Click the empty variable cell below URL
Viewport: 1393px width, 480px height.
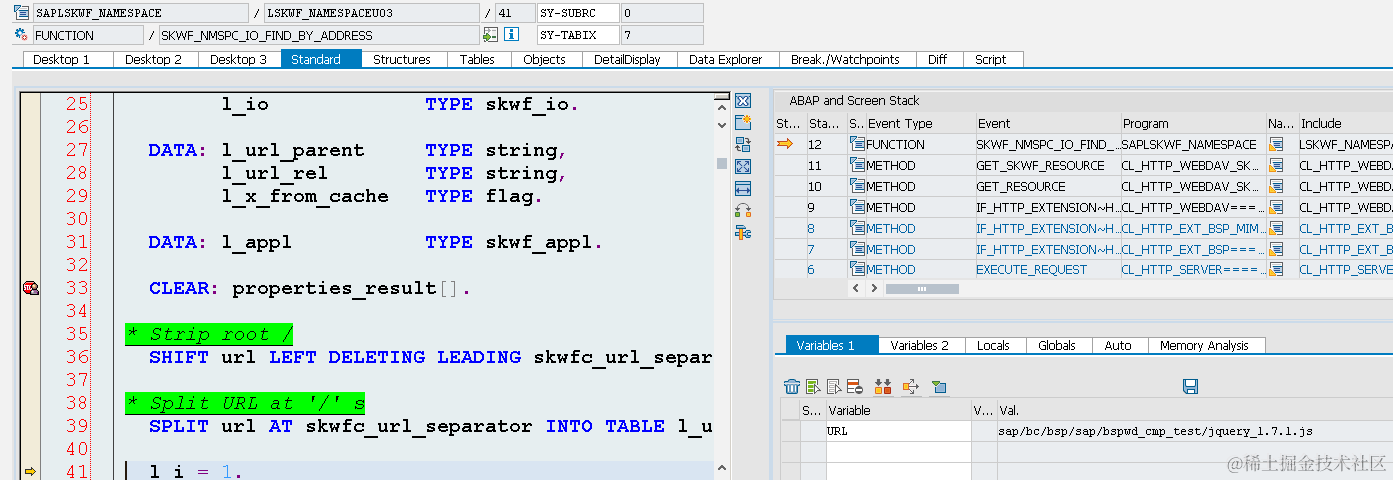[x=898, y=452]
